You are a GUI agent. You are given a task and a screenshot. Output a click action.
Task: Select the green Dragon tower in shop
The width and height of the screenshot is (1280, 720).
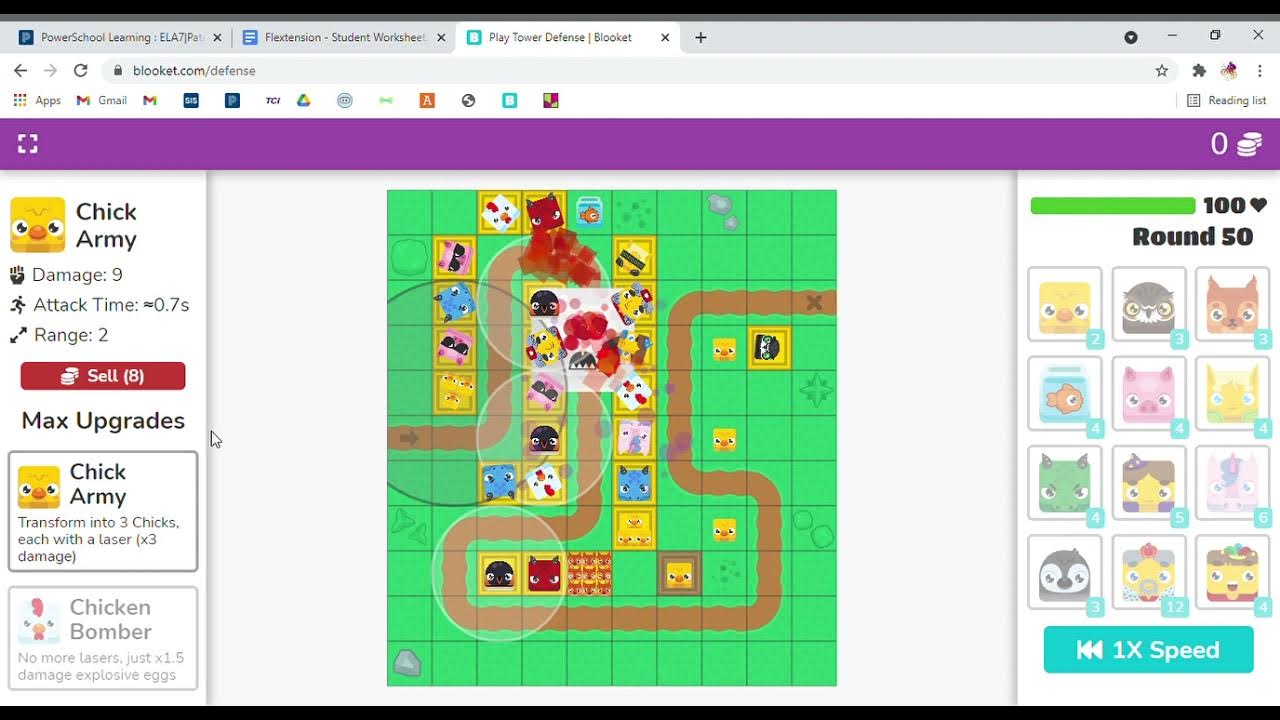(1065, 483)
